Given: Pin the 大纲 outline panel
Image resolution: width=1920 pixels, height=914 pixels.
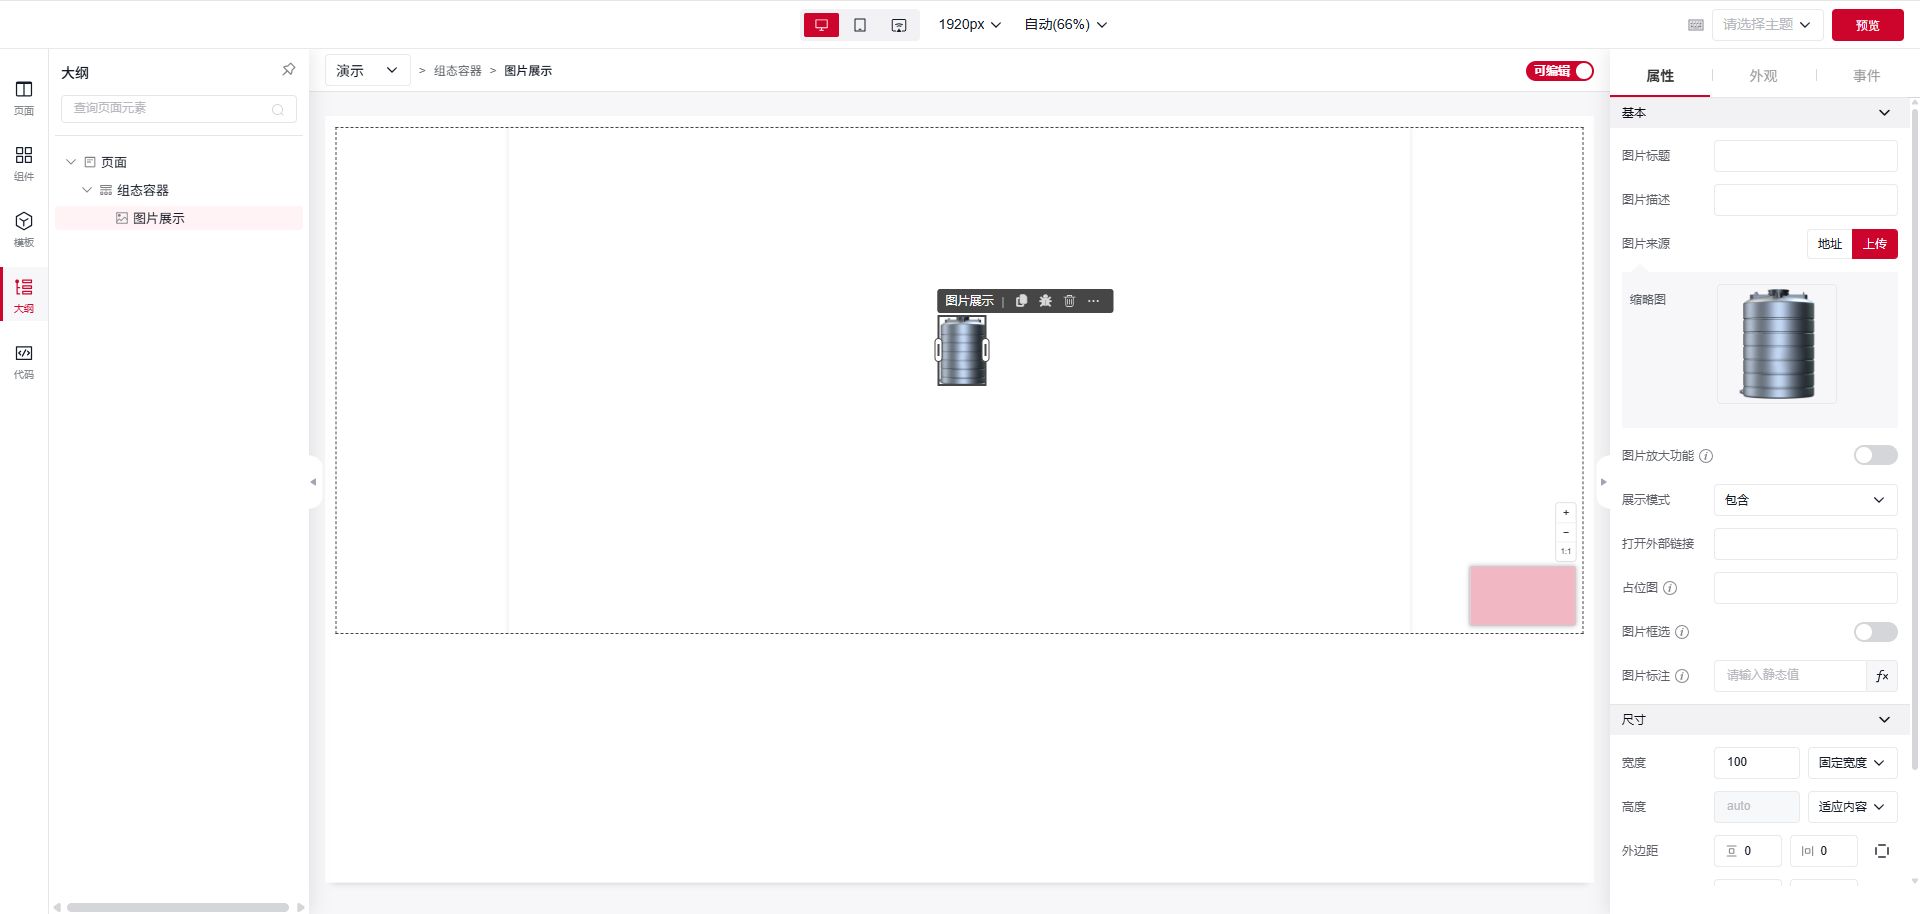Looking at the screenshot, I should coord(288,70).
